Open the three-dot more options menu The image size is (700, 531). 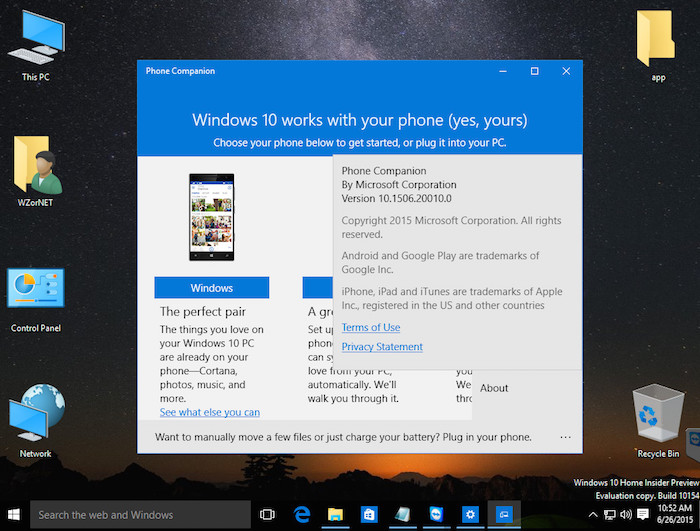pos(566,437)
